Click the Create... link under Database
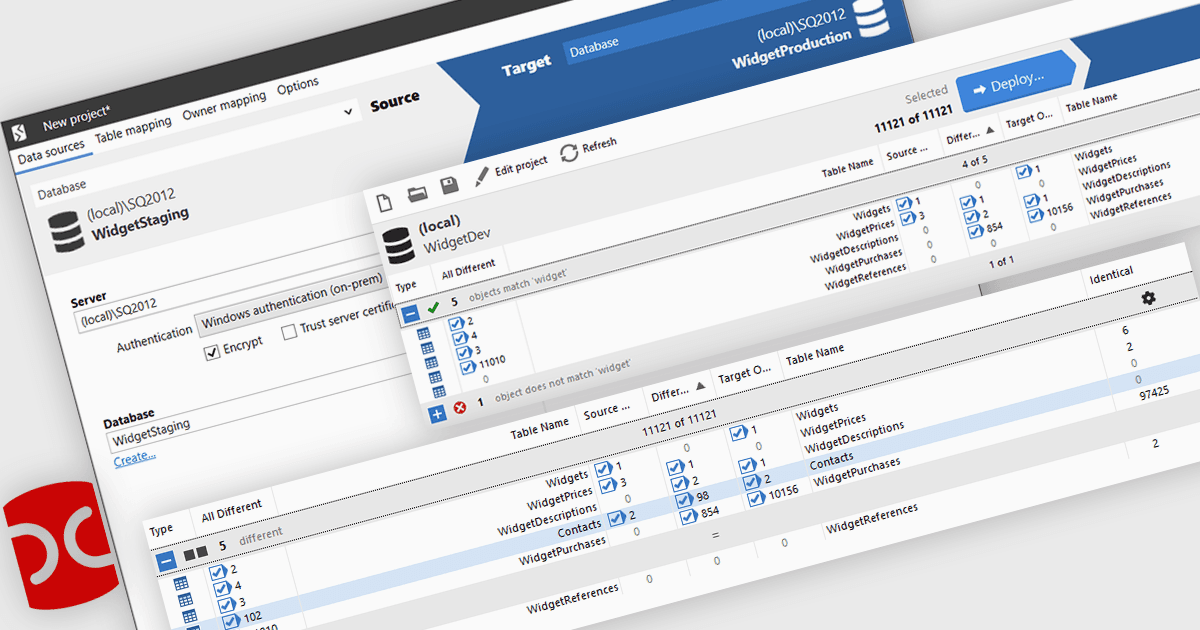 pos(135,458)
